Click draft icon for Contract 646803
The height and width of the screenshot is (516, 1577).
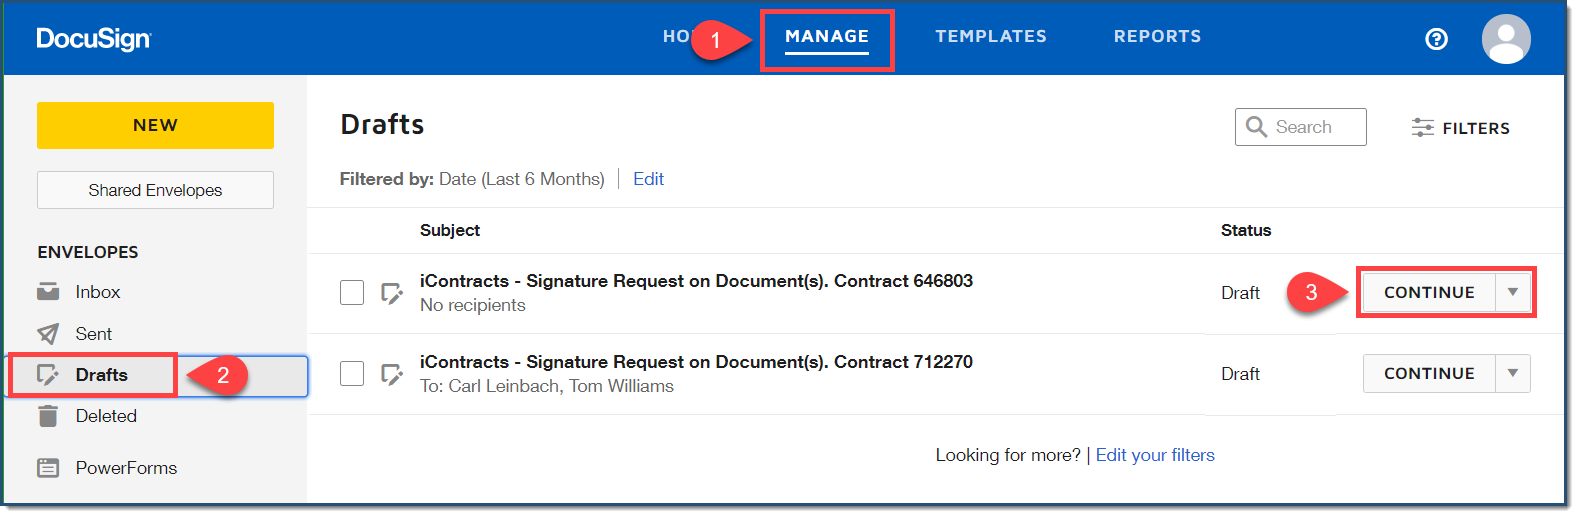pos(392,293)
